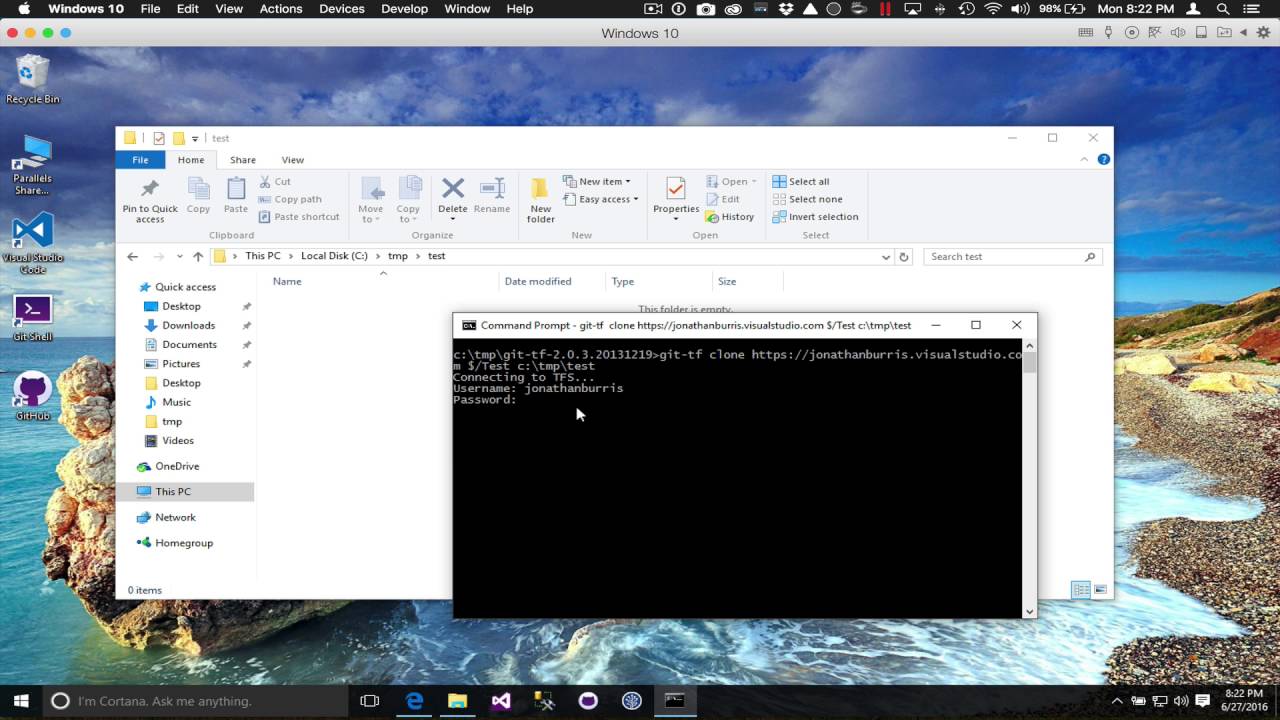Image resolution: width=1280 pixels, height=720 pixels.
Task: Open Task View on the taskbar
Action: point(370,701)
